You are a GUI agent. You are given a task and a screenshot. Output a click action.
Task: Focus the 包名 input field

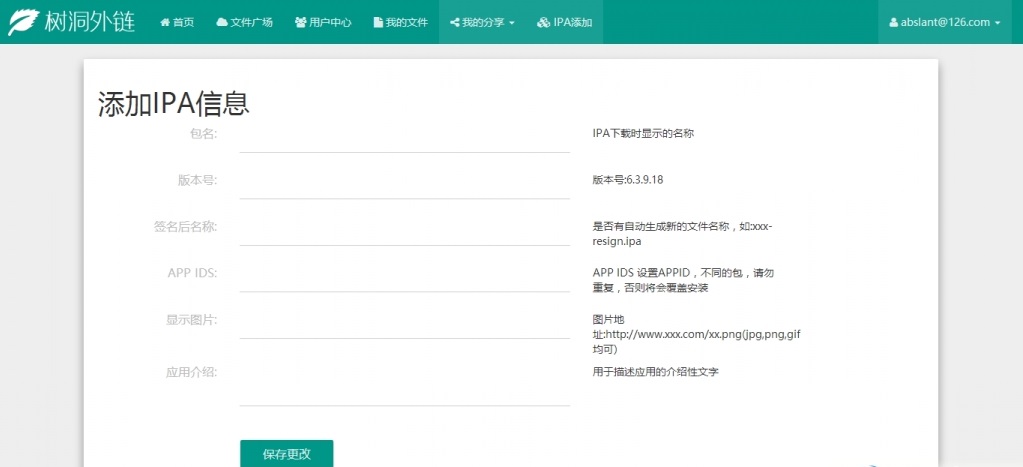tap(405, 138)
